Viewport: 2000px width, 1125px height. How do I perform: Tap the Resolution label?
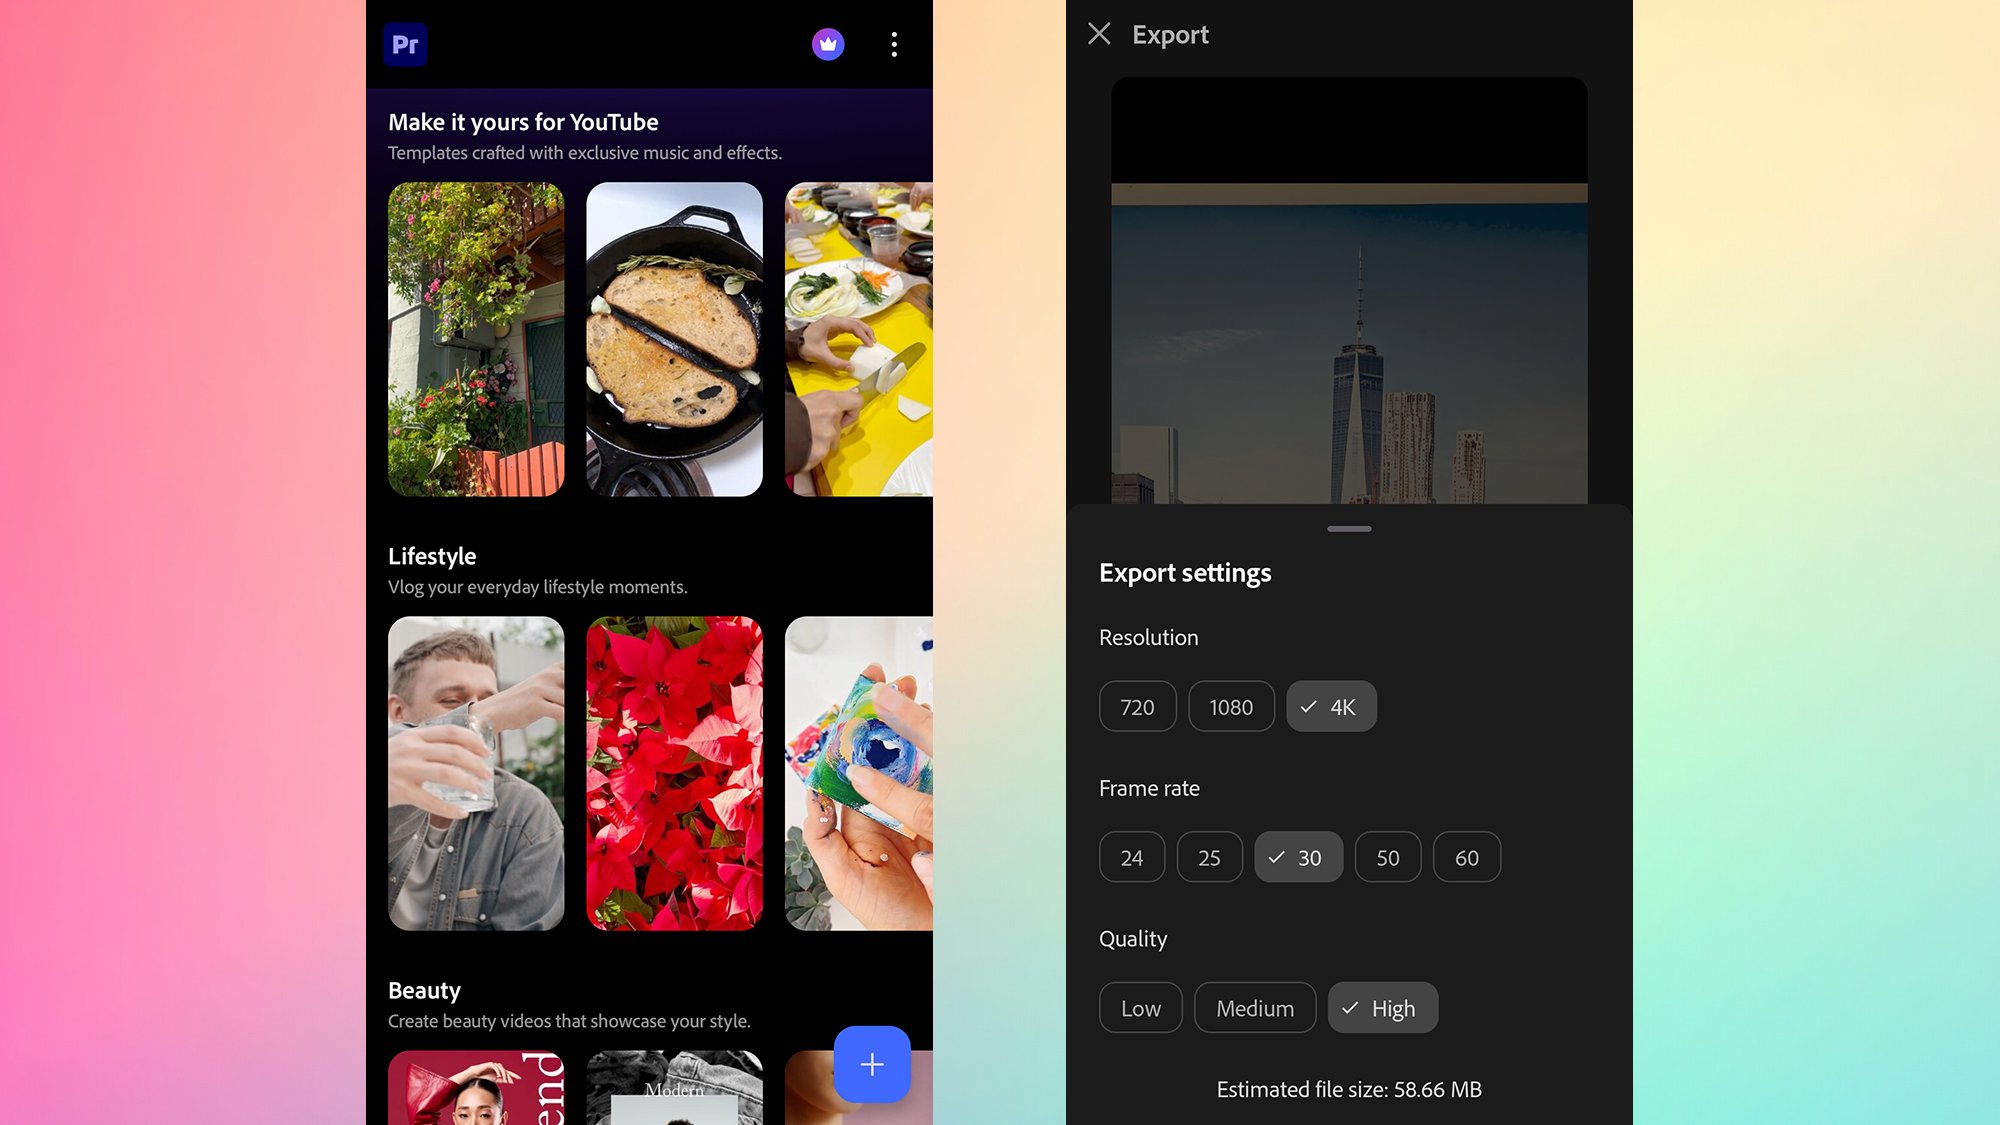[1148, 637]
